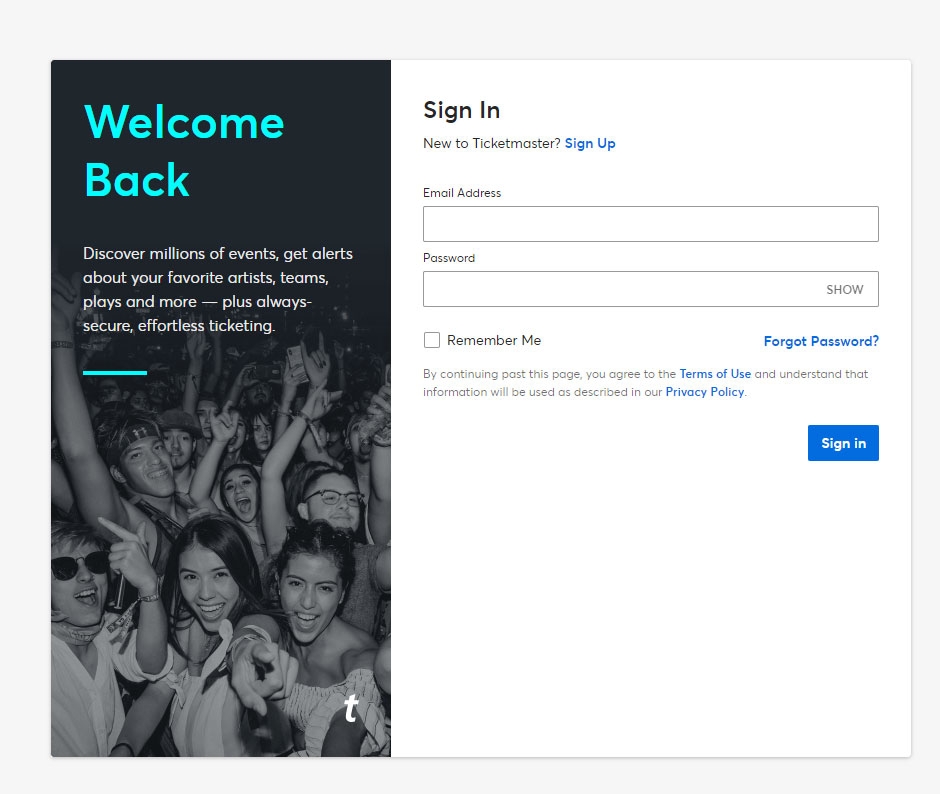Screen dimensions: 940x794
Task: Click the 'Email Address' field label
Action: (x=462, y=193)
